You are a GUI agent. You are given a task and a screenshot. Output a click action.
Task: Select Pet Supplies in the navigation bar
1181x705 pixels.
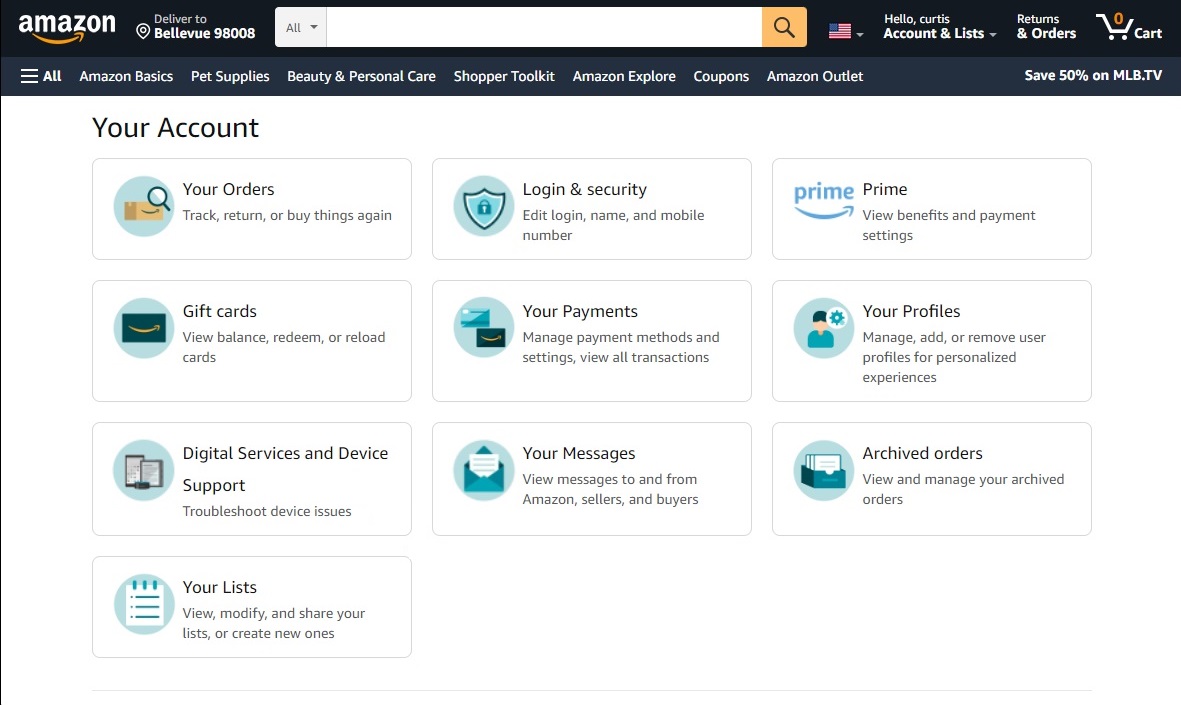coord(229,76)
